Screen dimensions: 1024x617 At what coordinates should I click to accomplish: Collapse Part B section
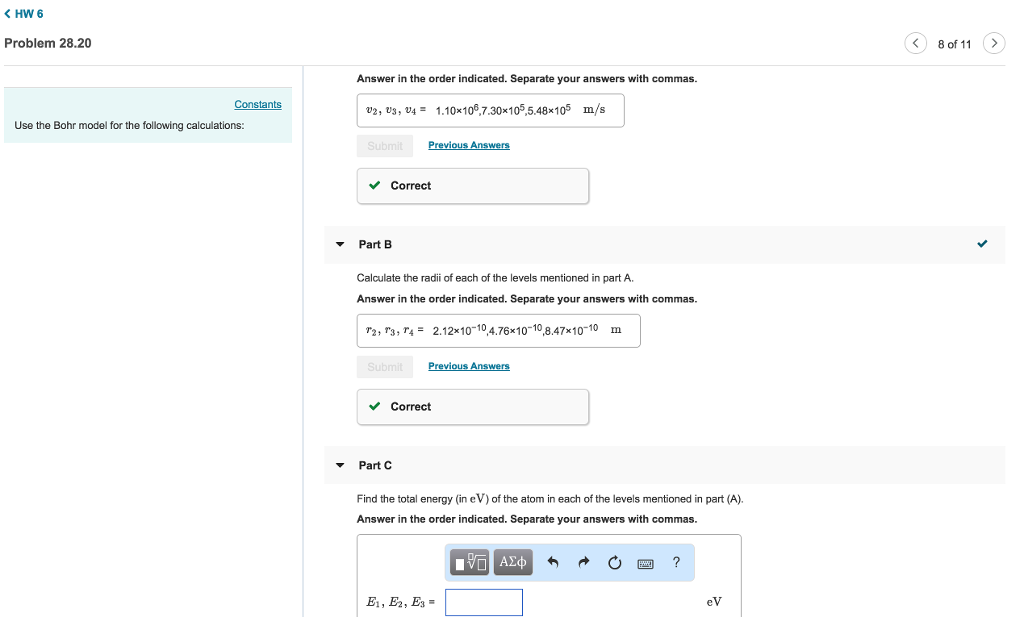point(340,244)
